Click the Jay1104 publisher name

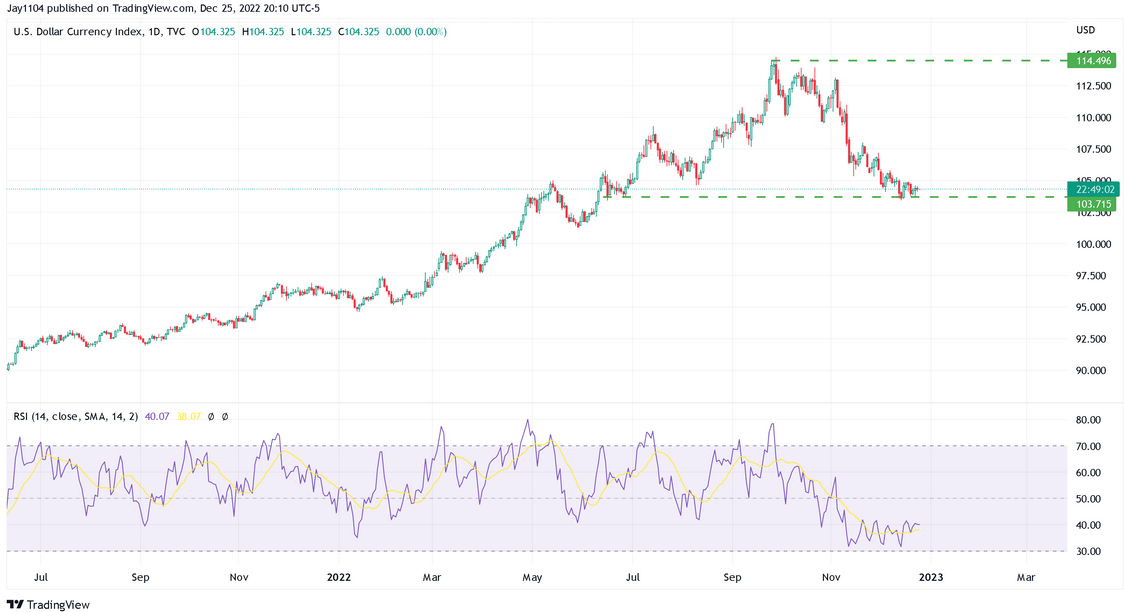(27, 8)
